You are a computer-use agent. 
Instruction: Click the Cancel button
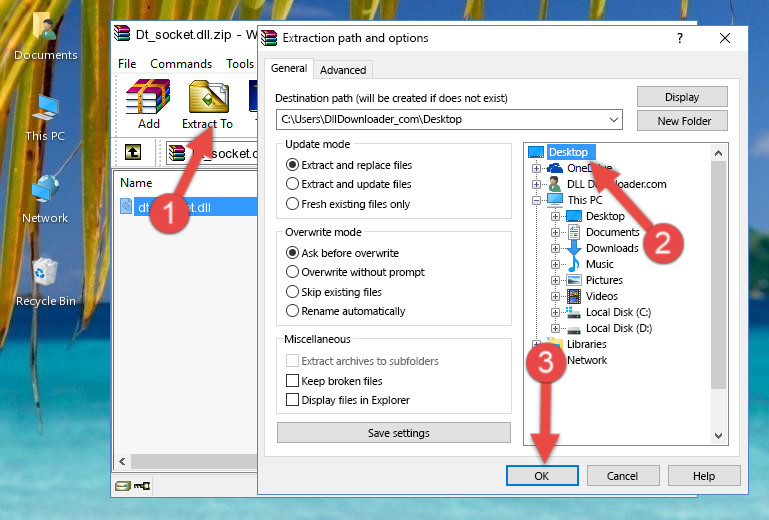click(x=622, y=476)
